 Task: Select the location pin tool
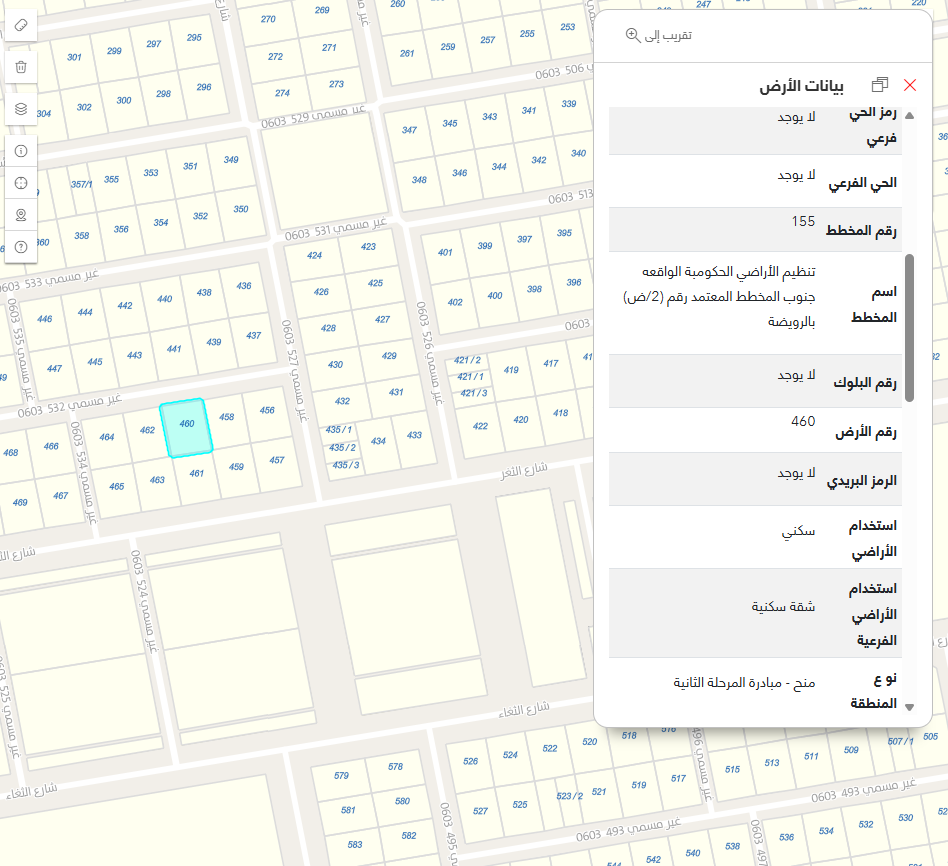pyautogui.click(x=21, y=215)
